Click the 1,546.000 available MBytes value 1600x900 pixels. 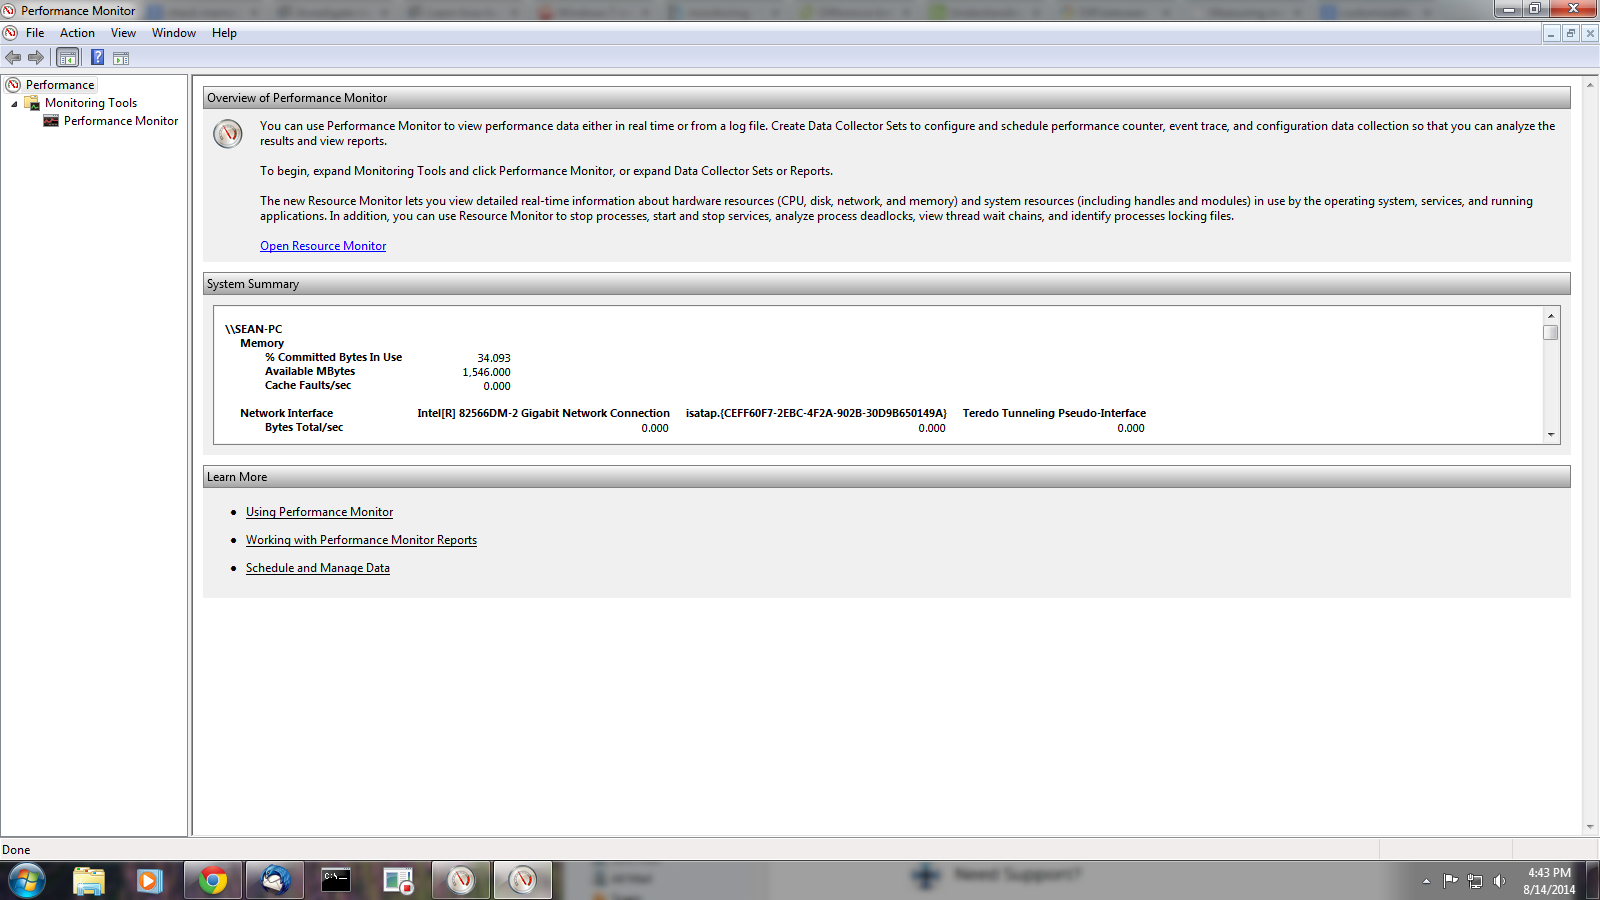point(486,372)
